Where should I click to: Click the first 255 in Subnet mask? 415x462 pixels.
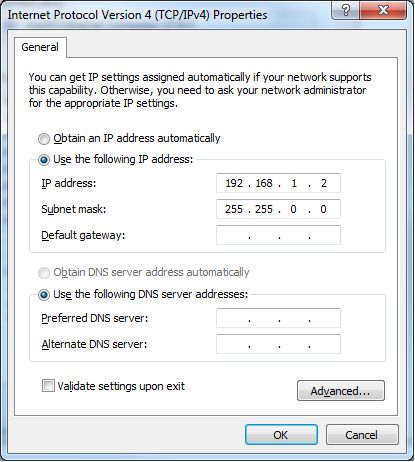coord(234,209)
